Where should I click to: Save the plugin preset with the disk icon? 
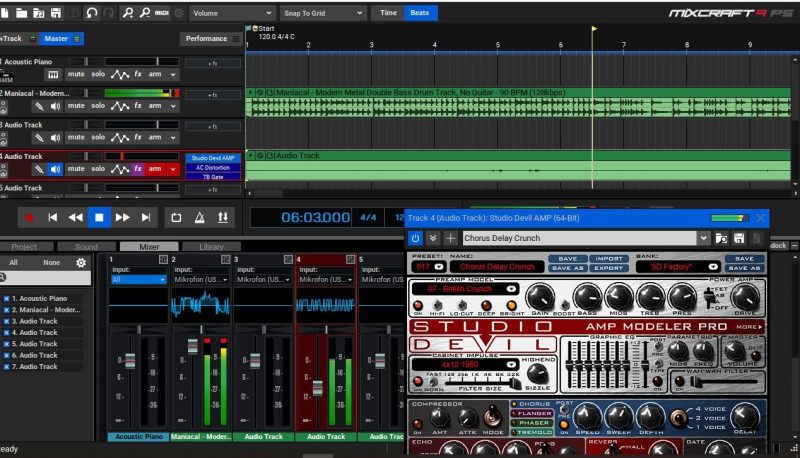(x=739, y=238)
